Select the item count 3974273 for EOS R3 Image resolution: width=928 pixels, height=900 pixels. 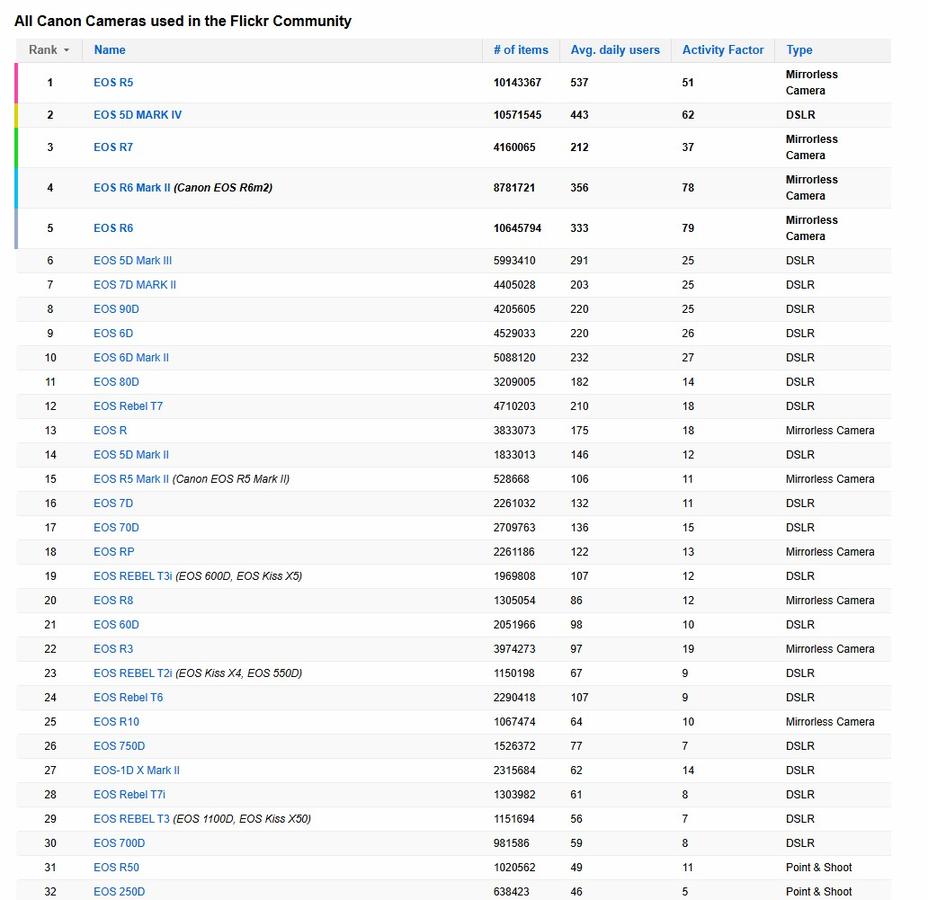514,649
